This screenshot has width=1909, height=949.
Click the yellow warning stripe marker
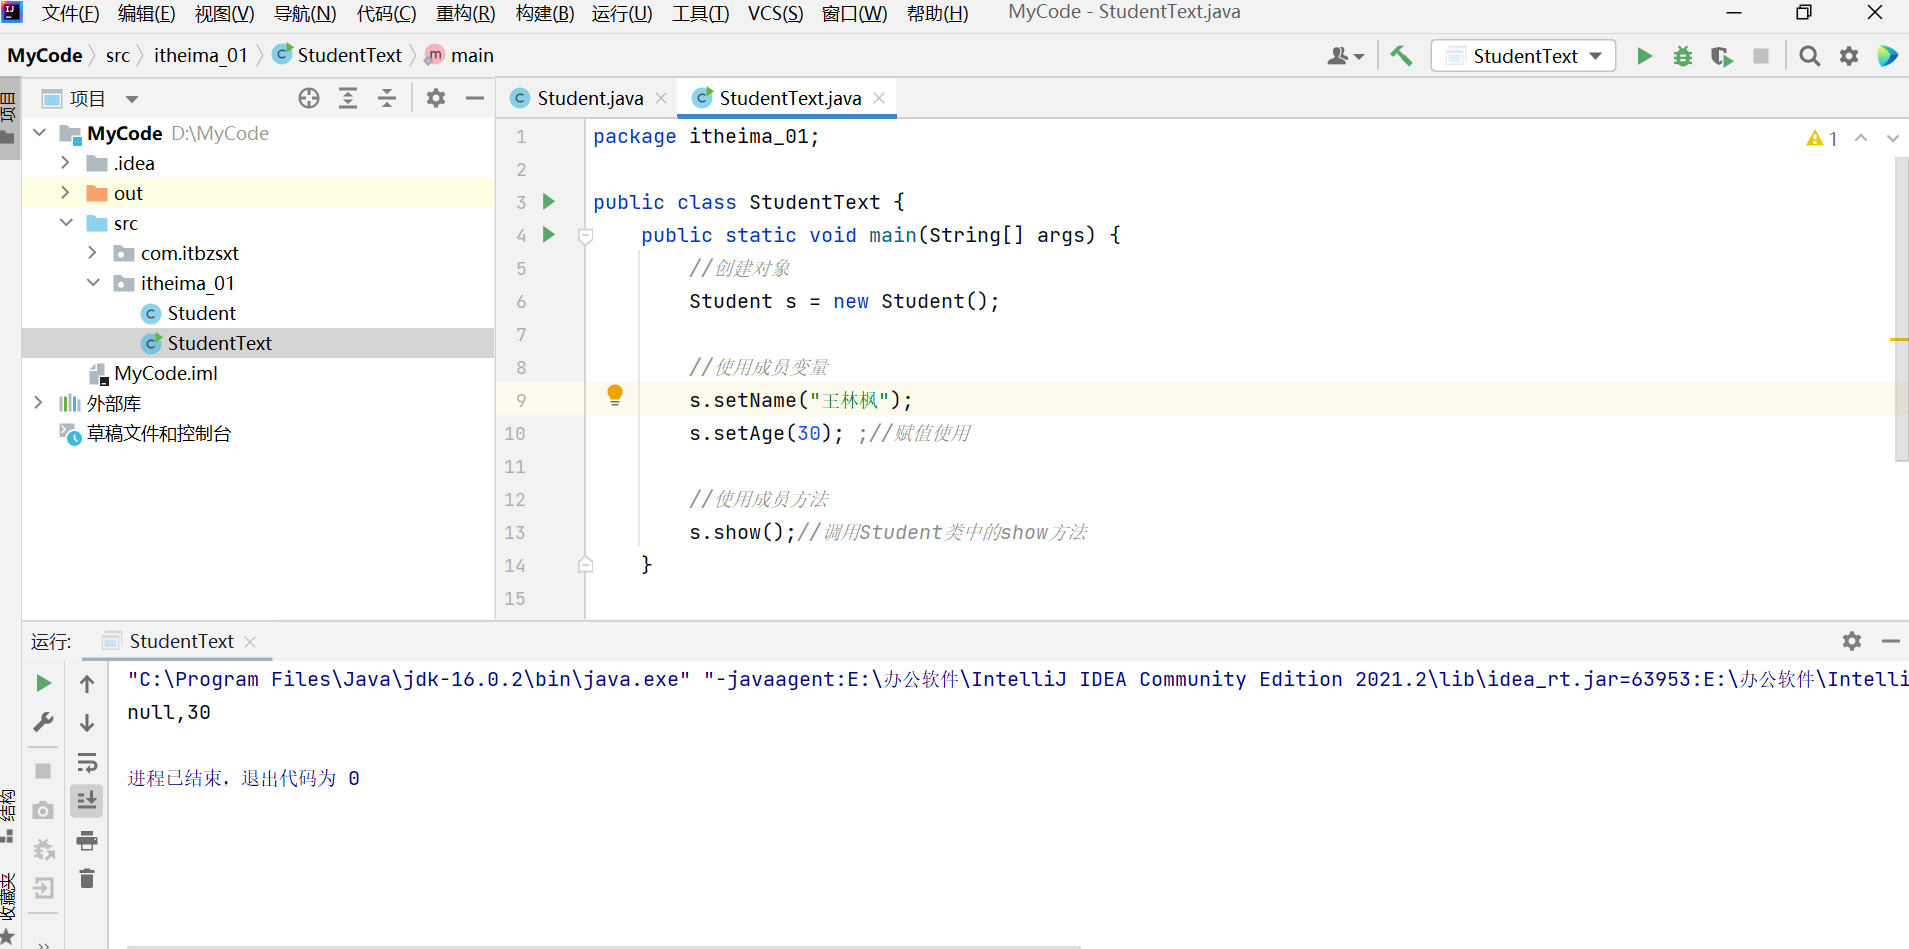tap(1899, 340)
